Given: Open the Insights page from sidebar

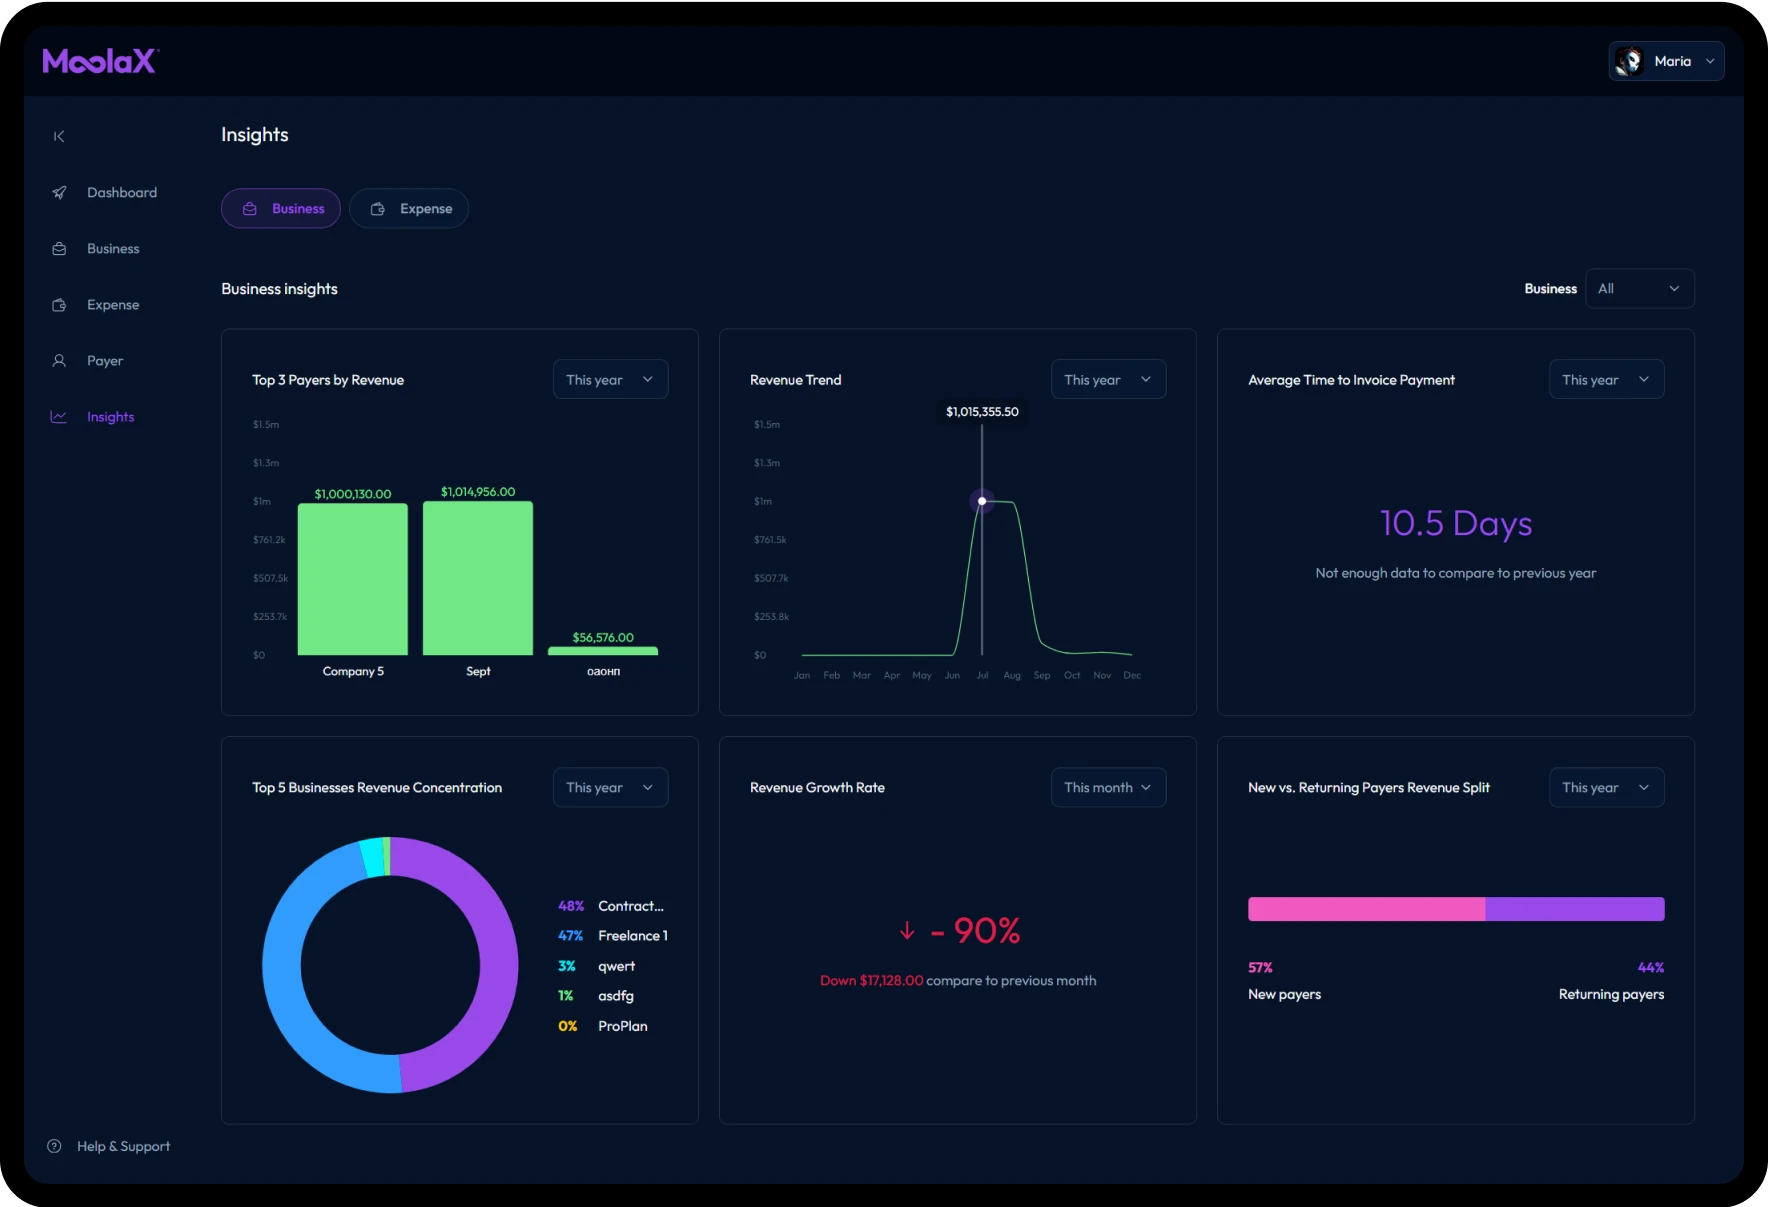Looking at the screenshot, I should click(x=110, y=417).
